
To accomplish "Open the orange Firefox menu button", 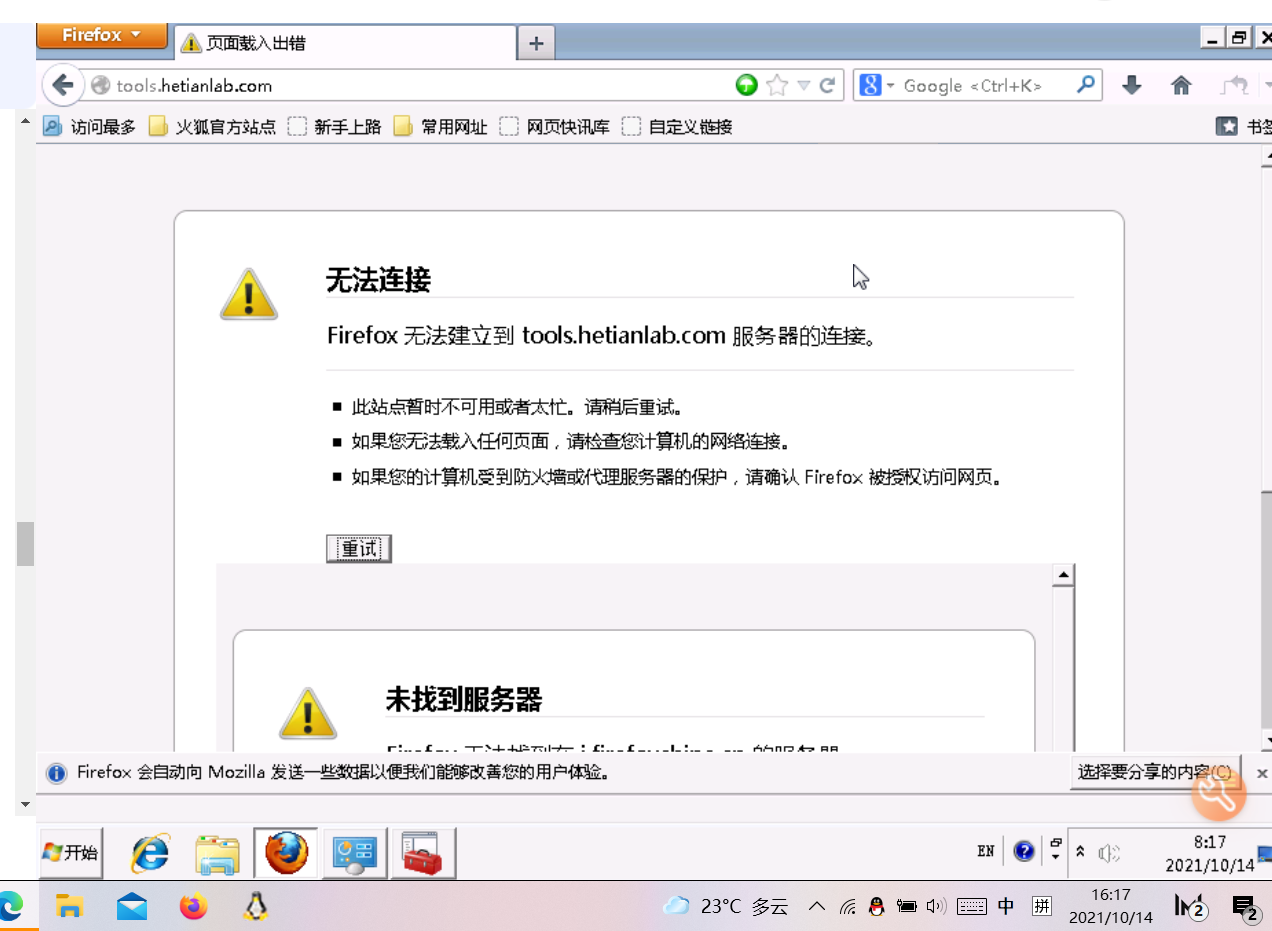I will [102, 35].
